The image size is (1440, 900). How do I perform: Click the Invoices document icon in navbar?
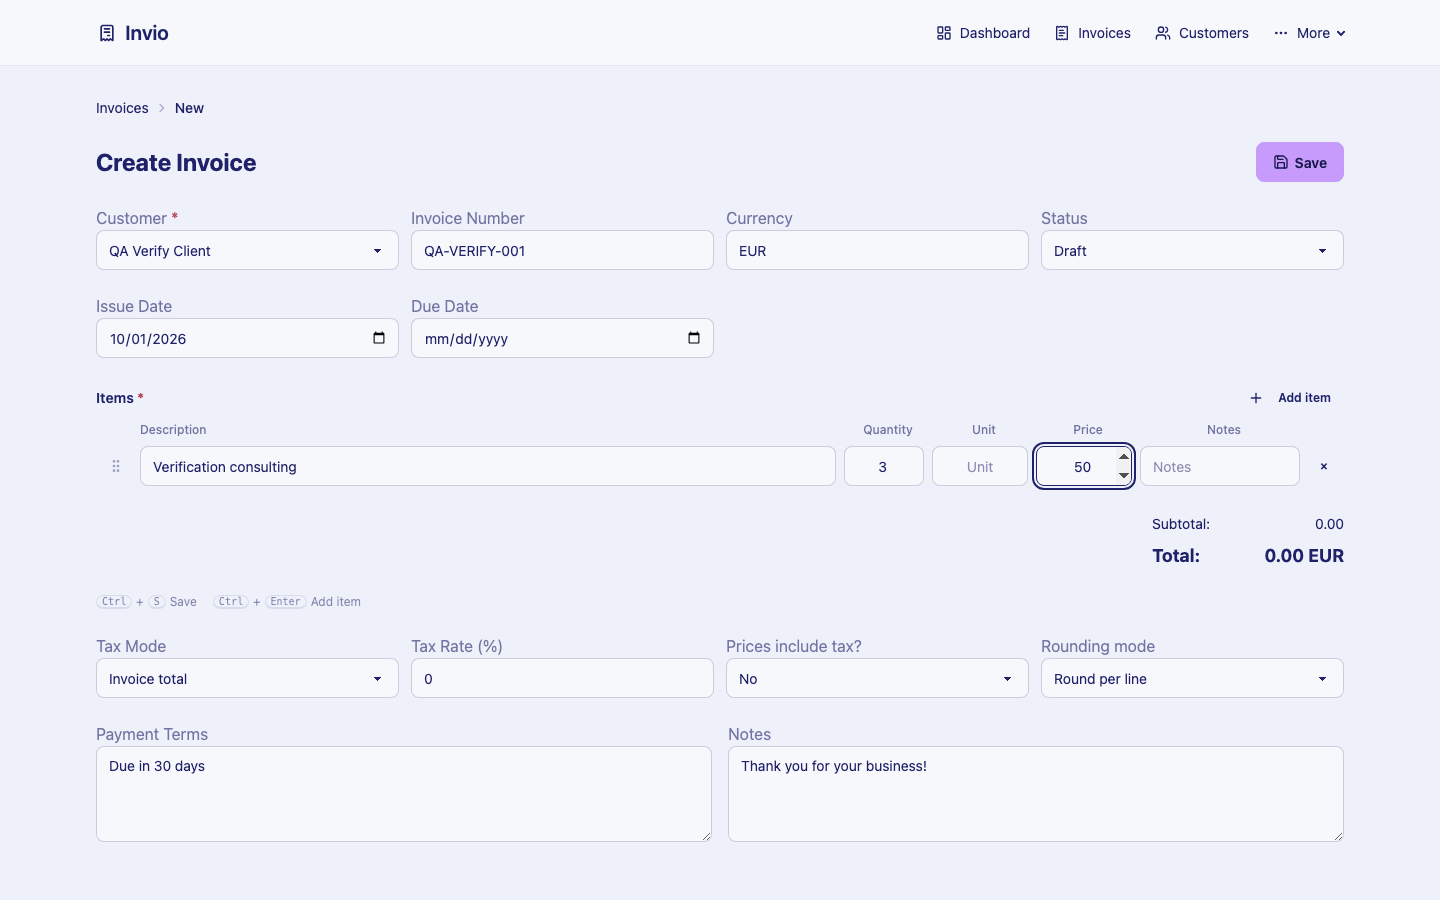pyautogui.click(x=1062, y=33)
